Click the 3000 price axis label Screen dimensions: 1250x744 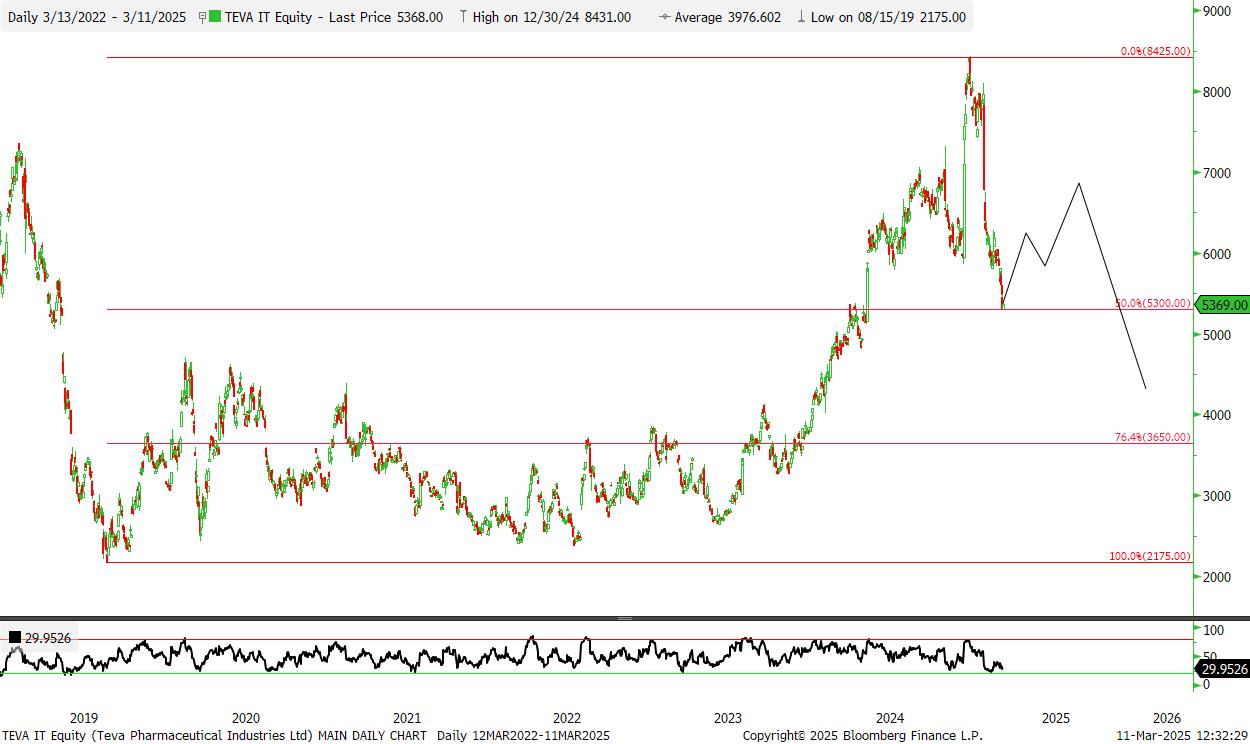coord(1217,496)
